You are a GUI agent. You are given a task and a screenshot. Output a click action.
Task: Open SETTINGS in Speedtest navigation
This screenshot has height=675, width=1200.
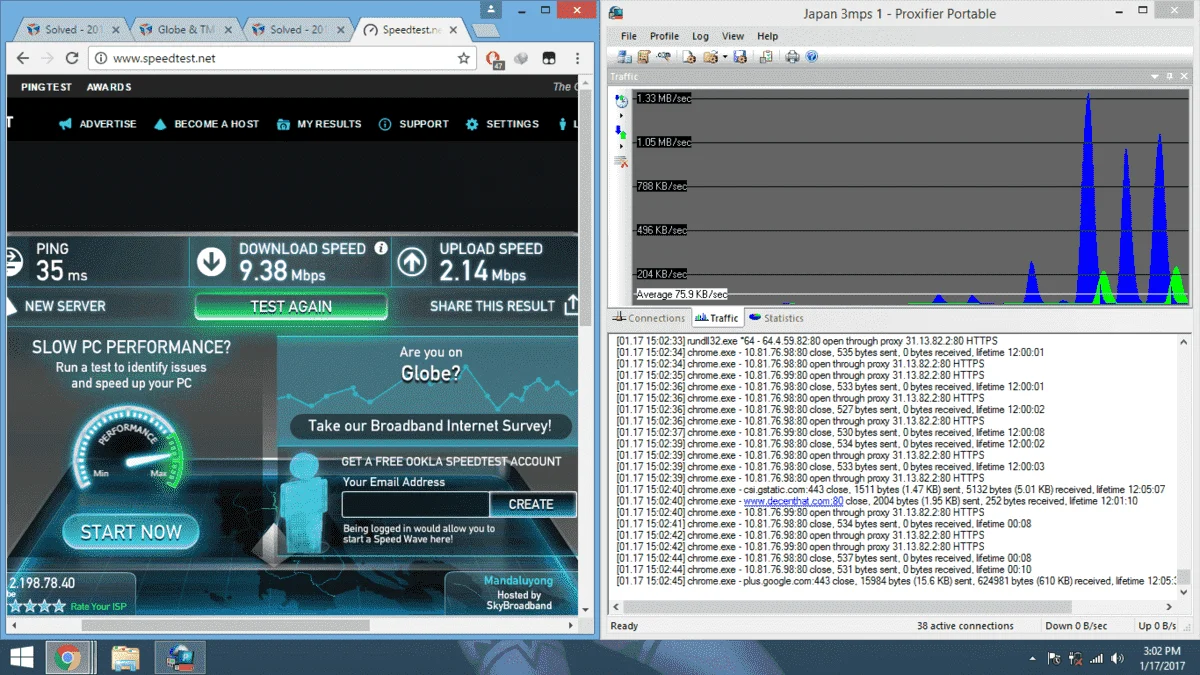pyautogui.click(x=502, y=124)
